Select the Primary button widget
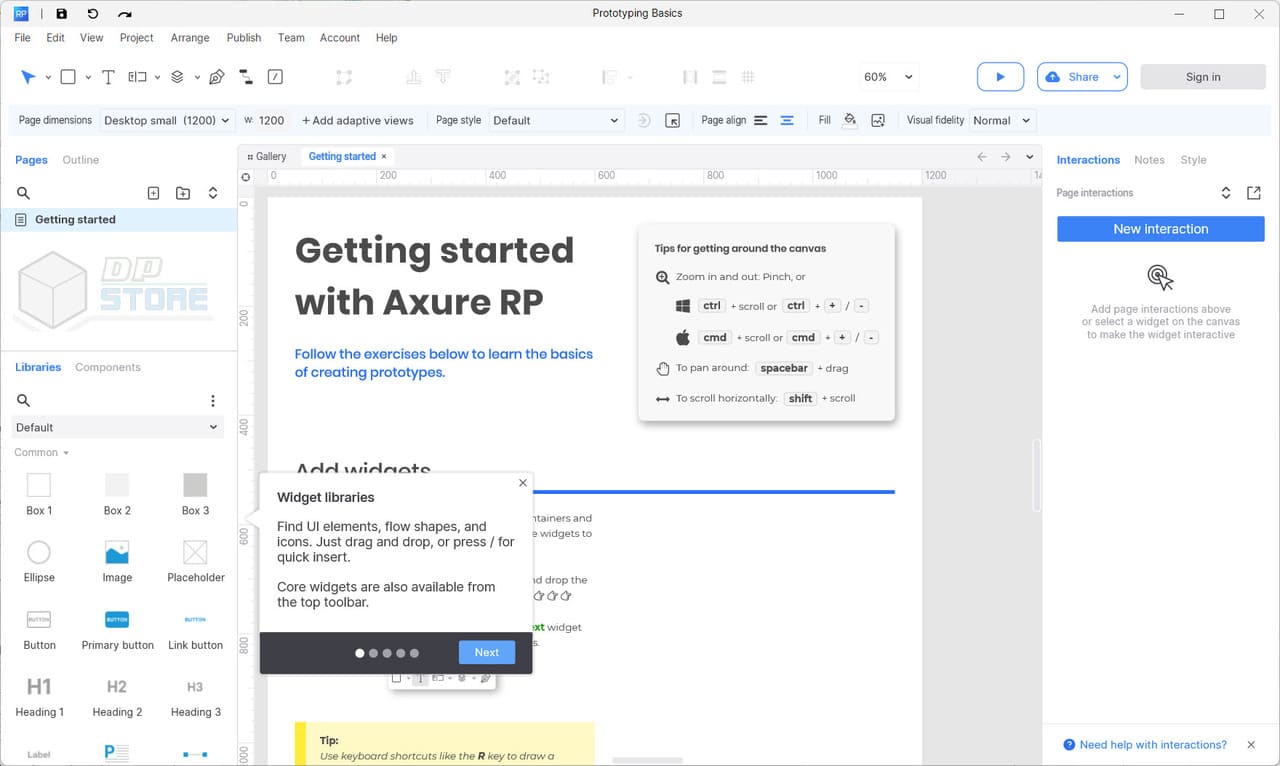1280x766 pixels. (x=117, y=630)
